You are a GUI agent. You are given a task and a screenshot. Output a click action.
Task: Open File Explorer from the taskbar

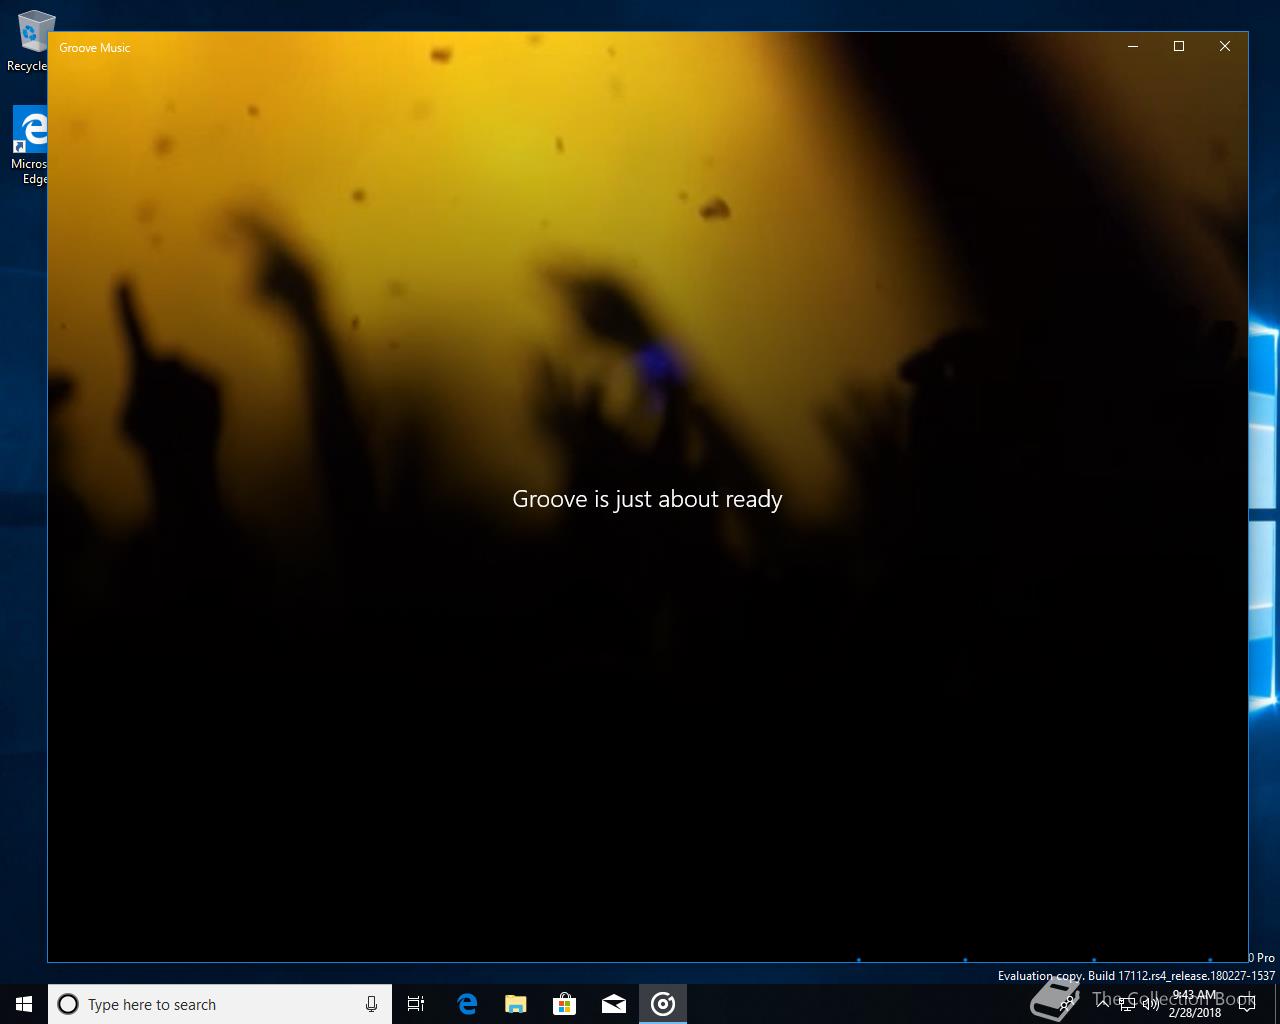point(515,1004)
